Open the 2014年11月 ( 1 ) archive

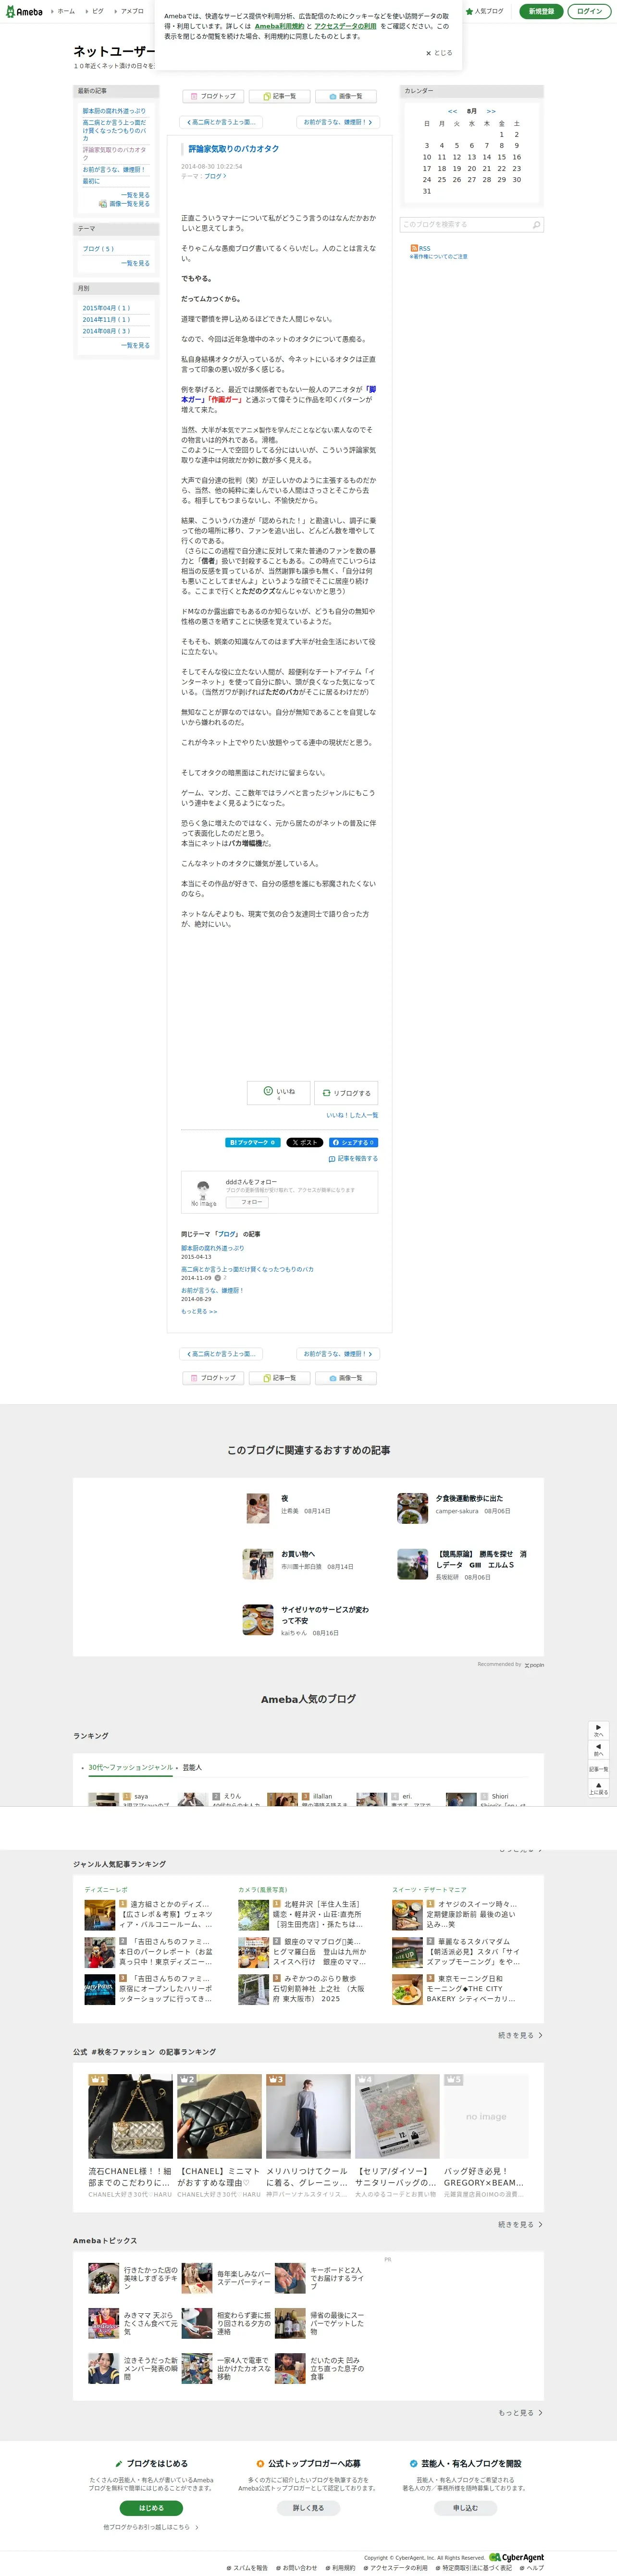click(x=106, y=319)
